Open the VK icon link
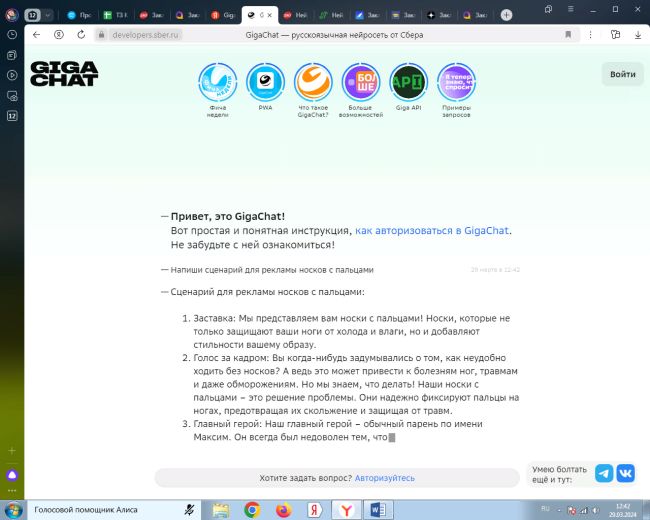Image resolution: width=650 pixels, height=520 pixels. tap(625, 473)
